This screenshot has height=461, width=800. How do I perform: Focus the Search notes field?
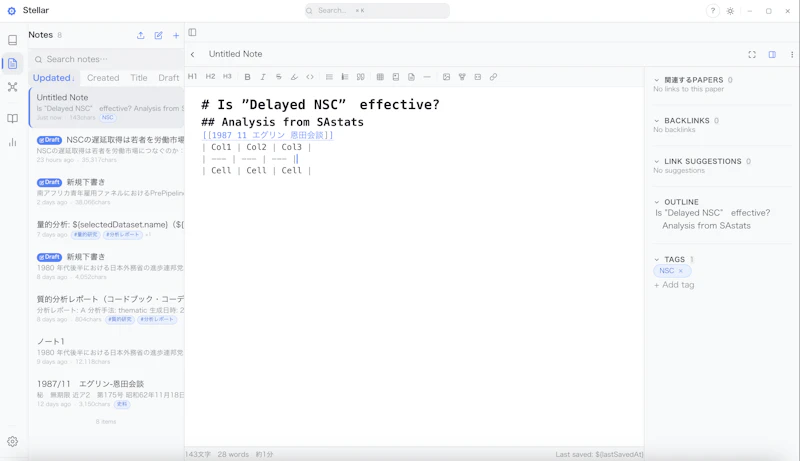(106, 59)
